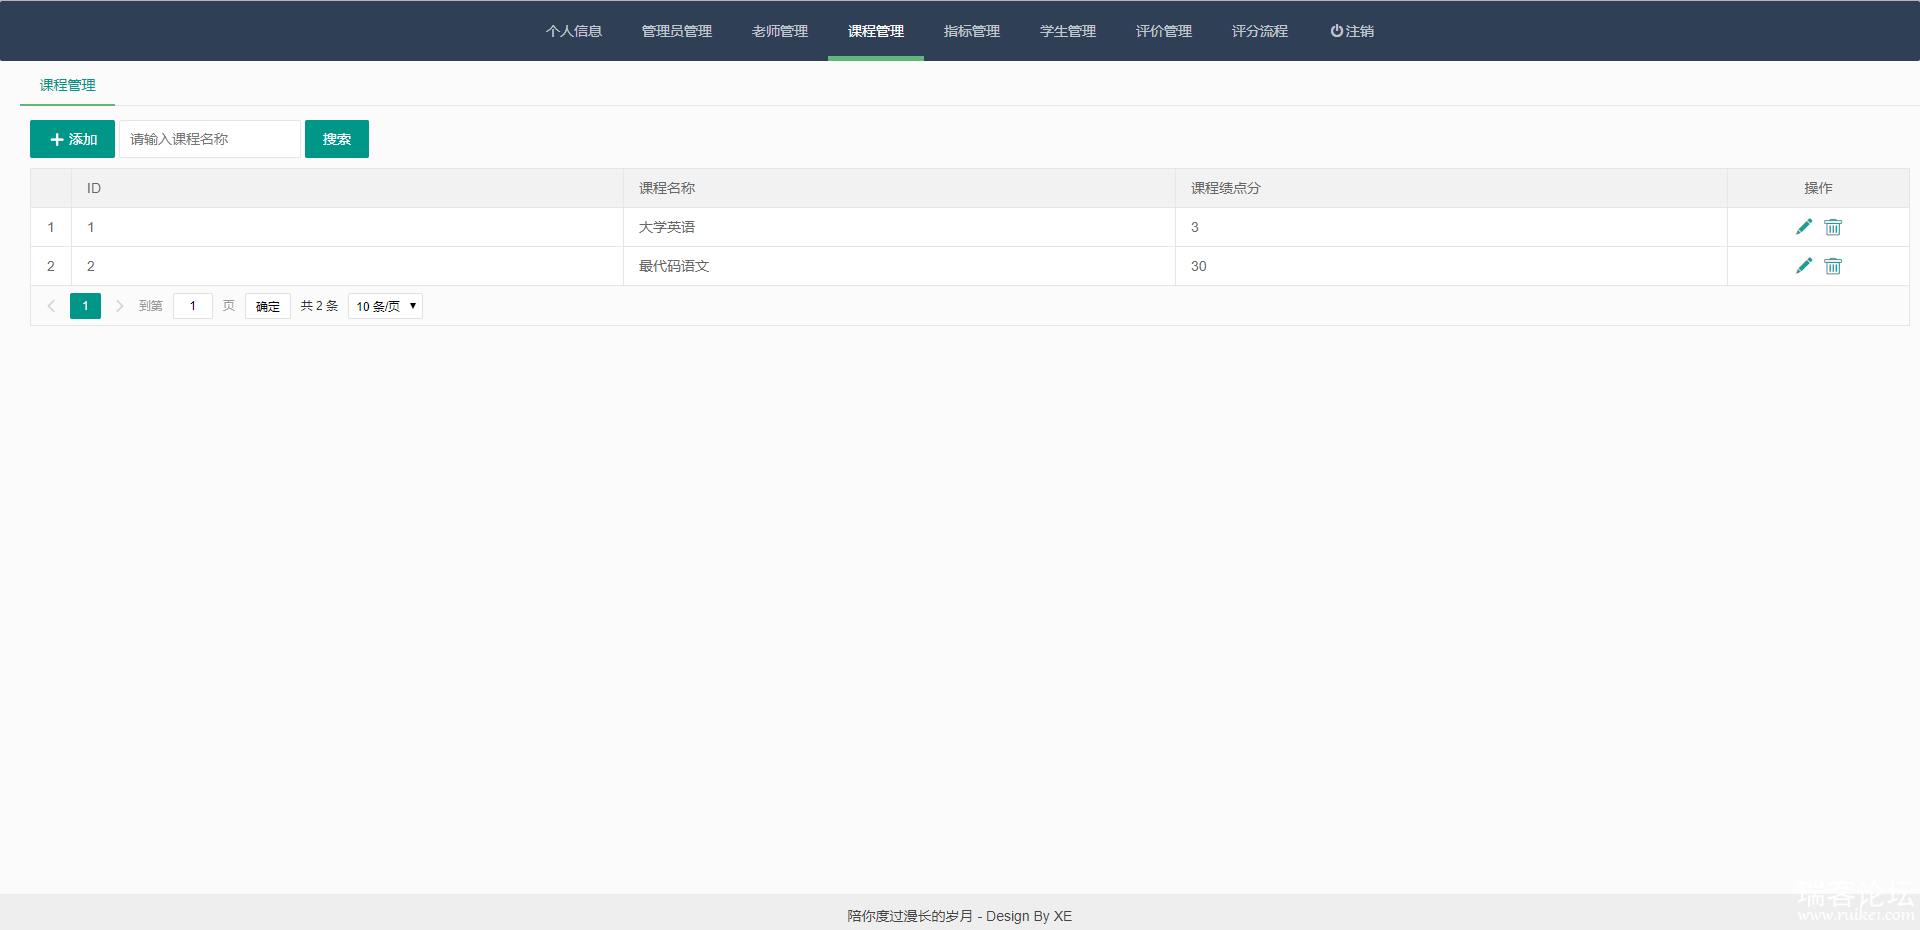Select the credit value 3 cell
Viewport: 1920px width, 930px height.
(x=1451, y=227)
